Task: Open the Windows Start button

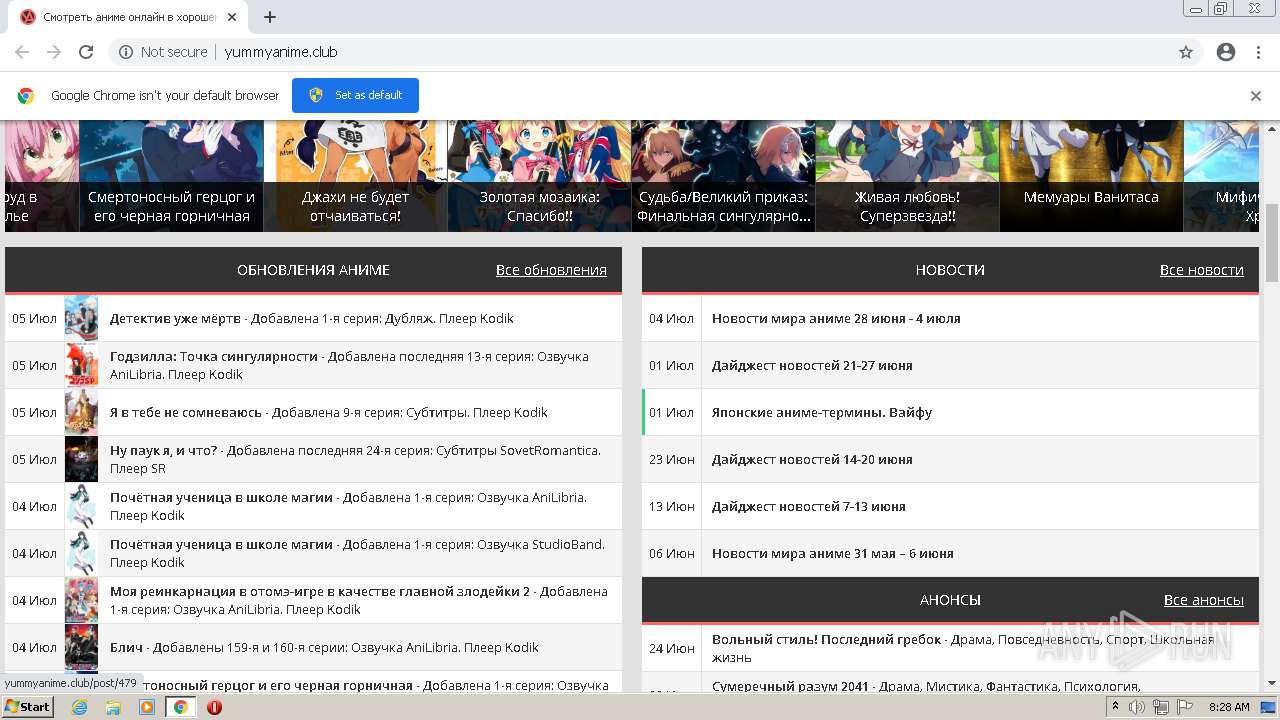Action: (27, 707)
